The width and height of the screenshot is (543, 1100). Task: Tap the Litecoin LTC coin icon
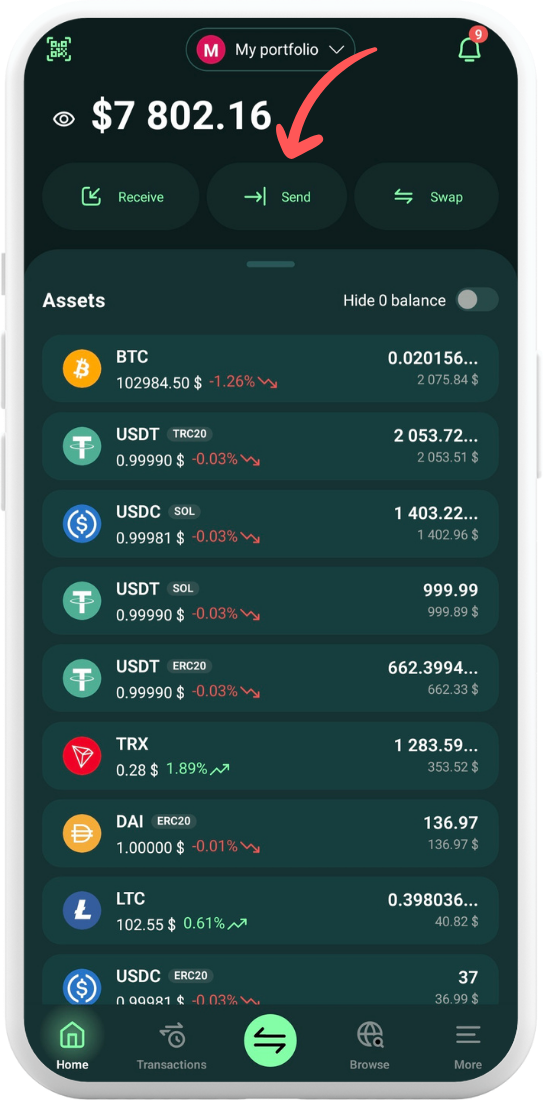click(82, 911)
